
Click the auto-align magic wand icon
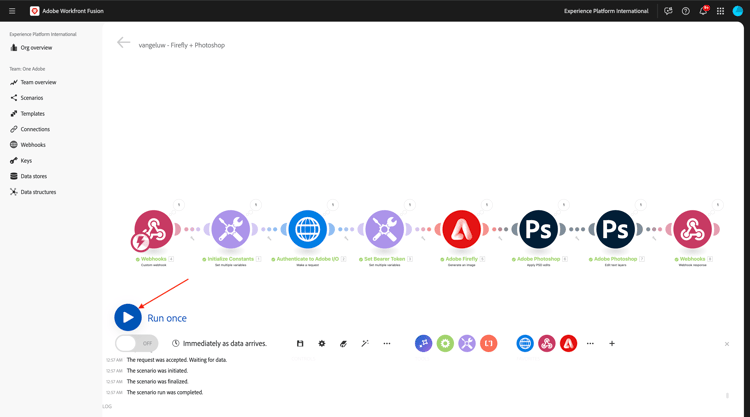click(365, 343)
